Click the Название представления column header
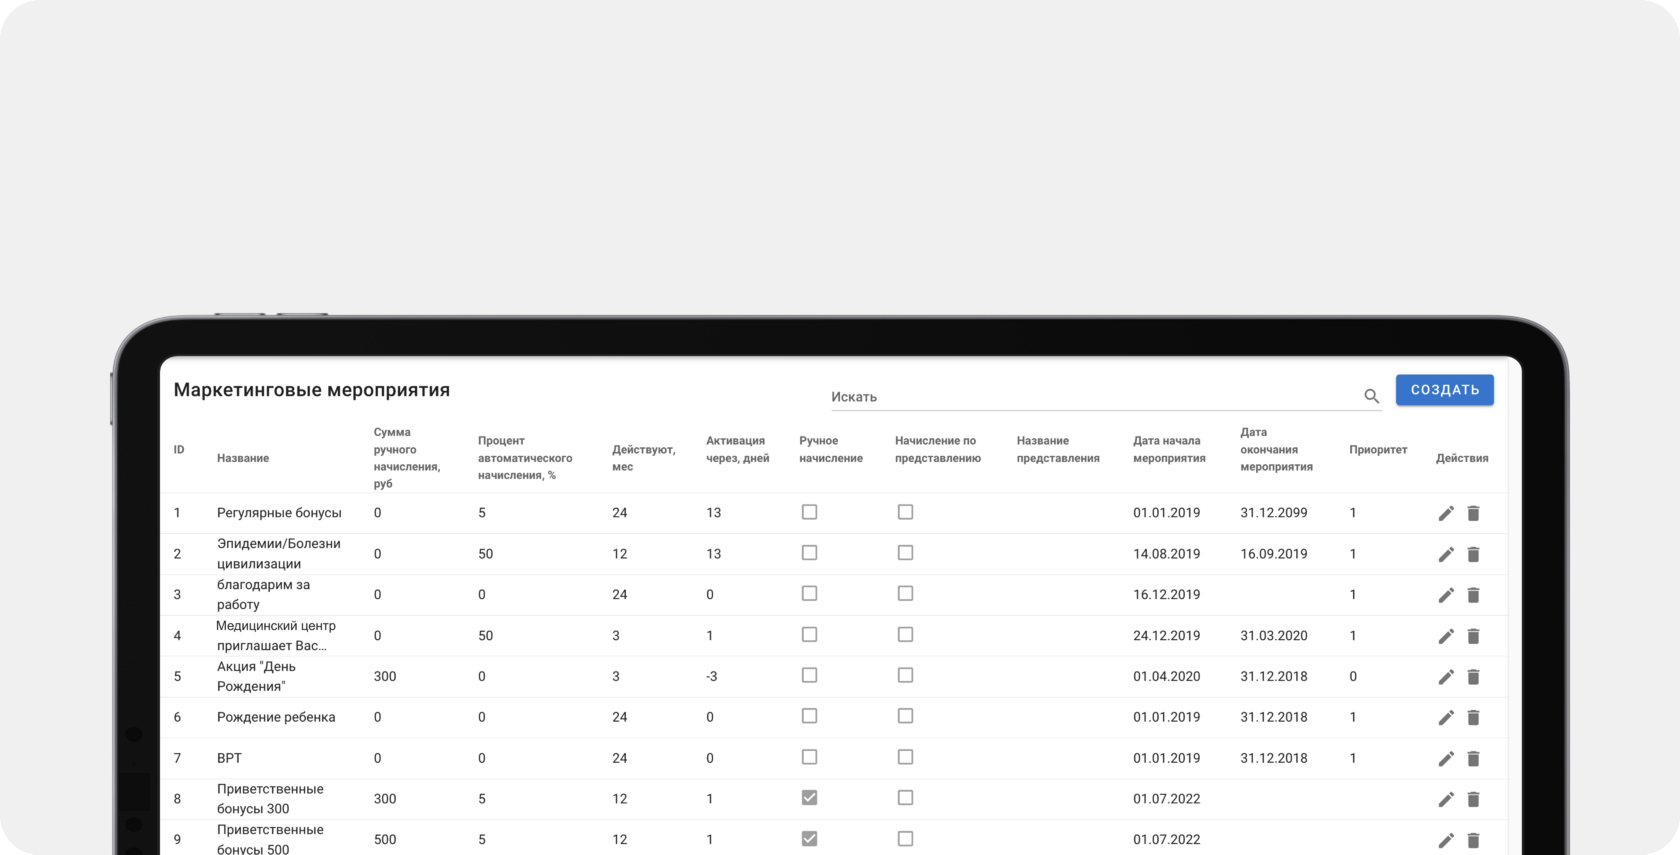The height and width of the screenshot is (855, 1680). [1058, 449]
